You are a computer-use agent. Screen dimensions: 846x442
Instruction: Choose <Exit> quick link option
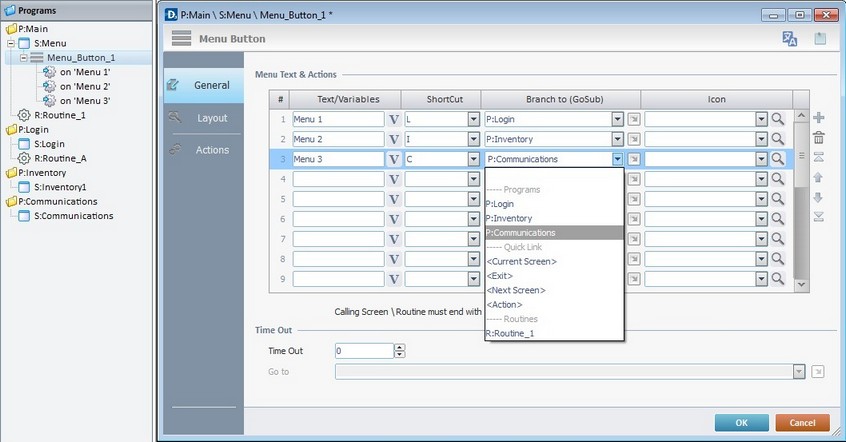(554, 276)
